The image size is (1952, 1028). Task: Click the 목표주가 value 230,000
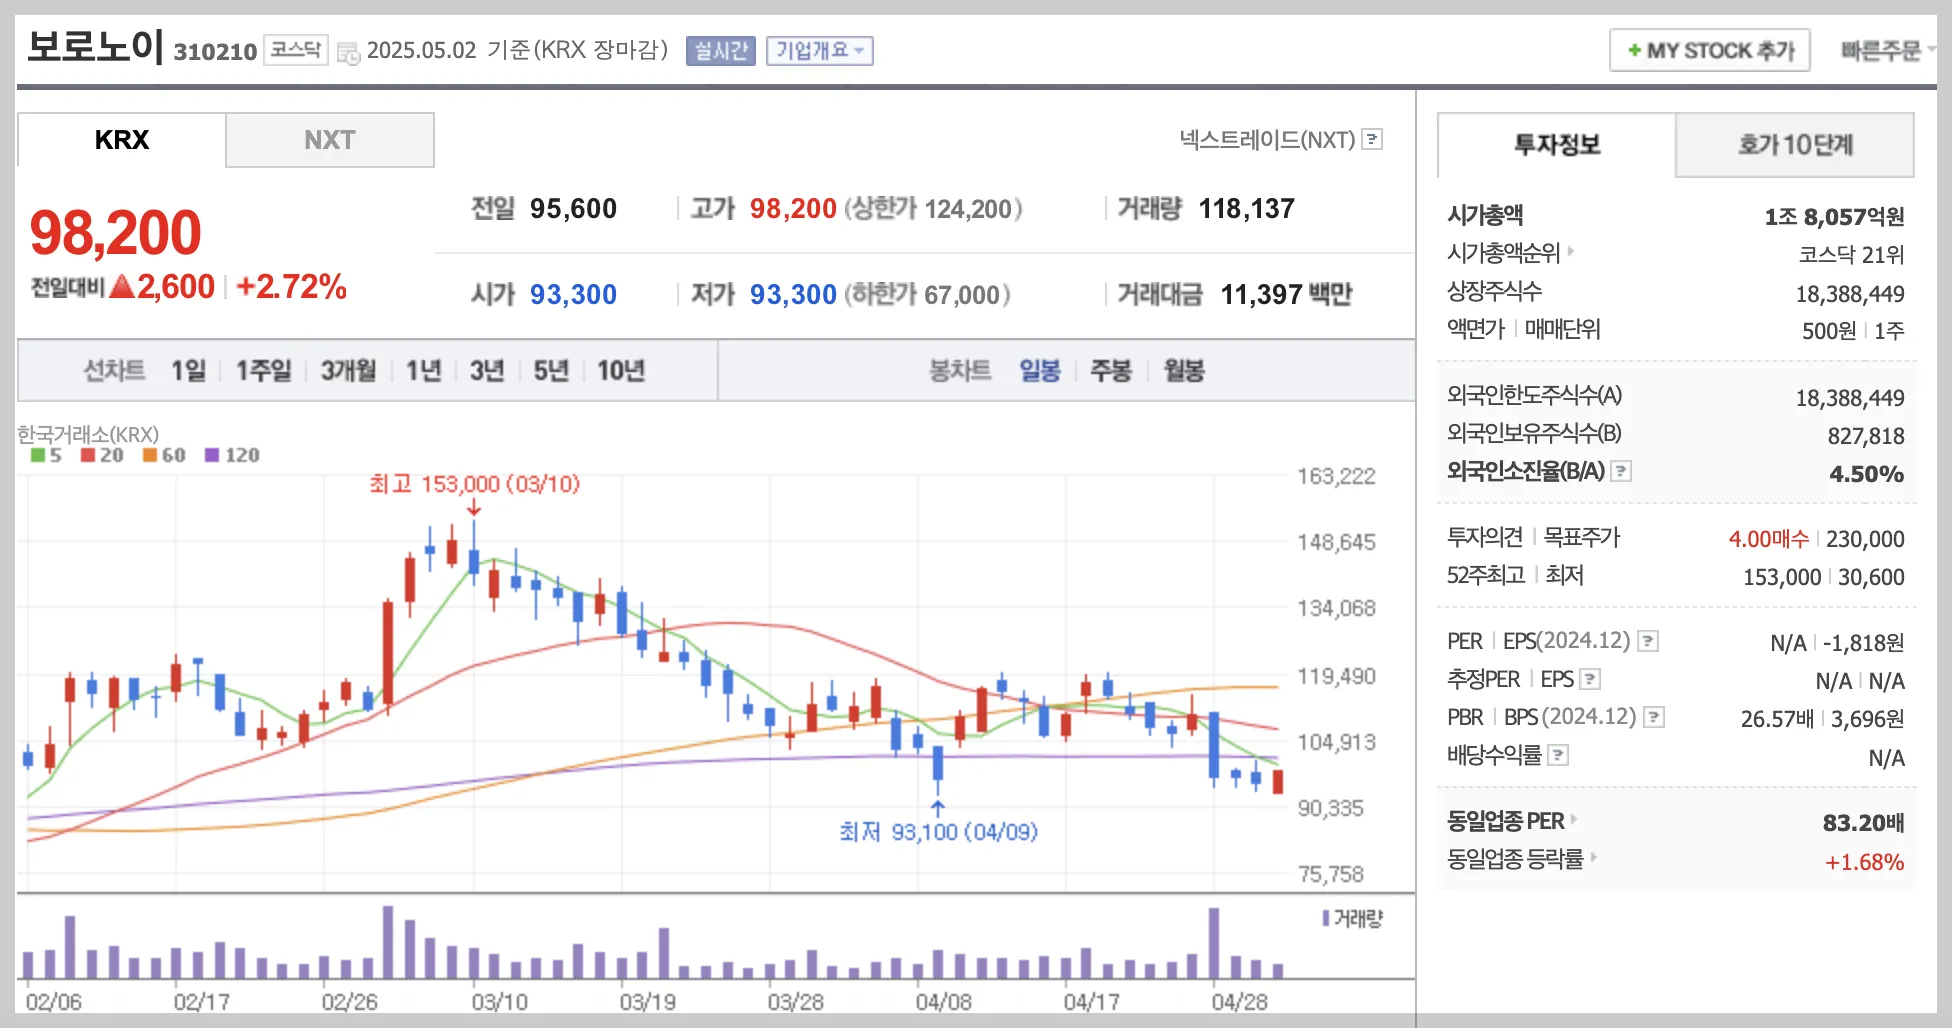click(1865, 539)
